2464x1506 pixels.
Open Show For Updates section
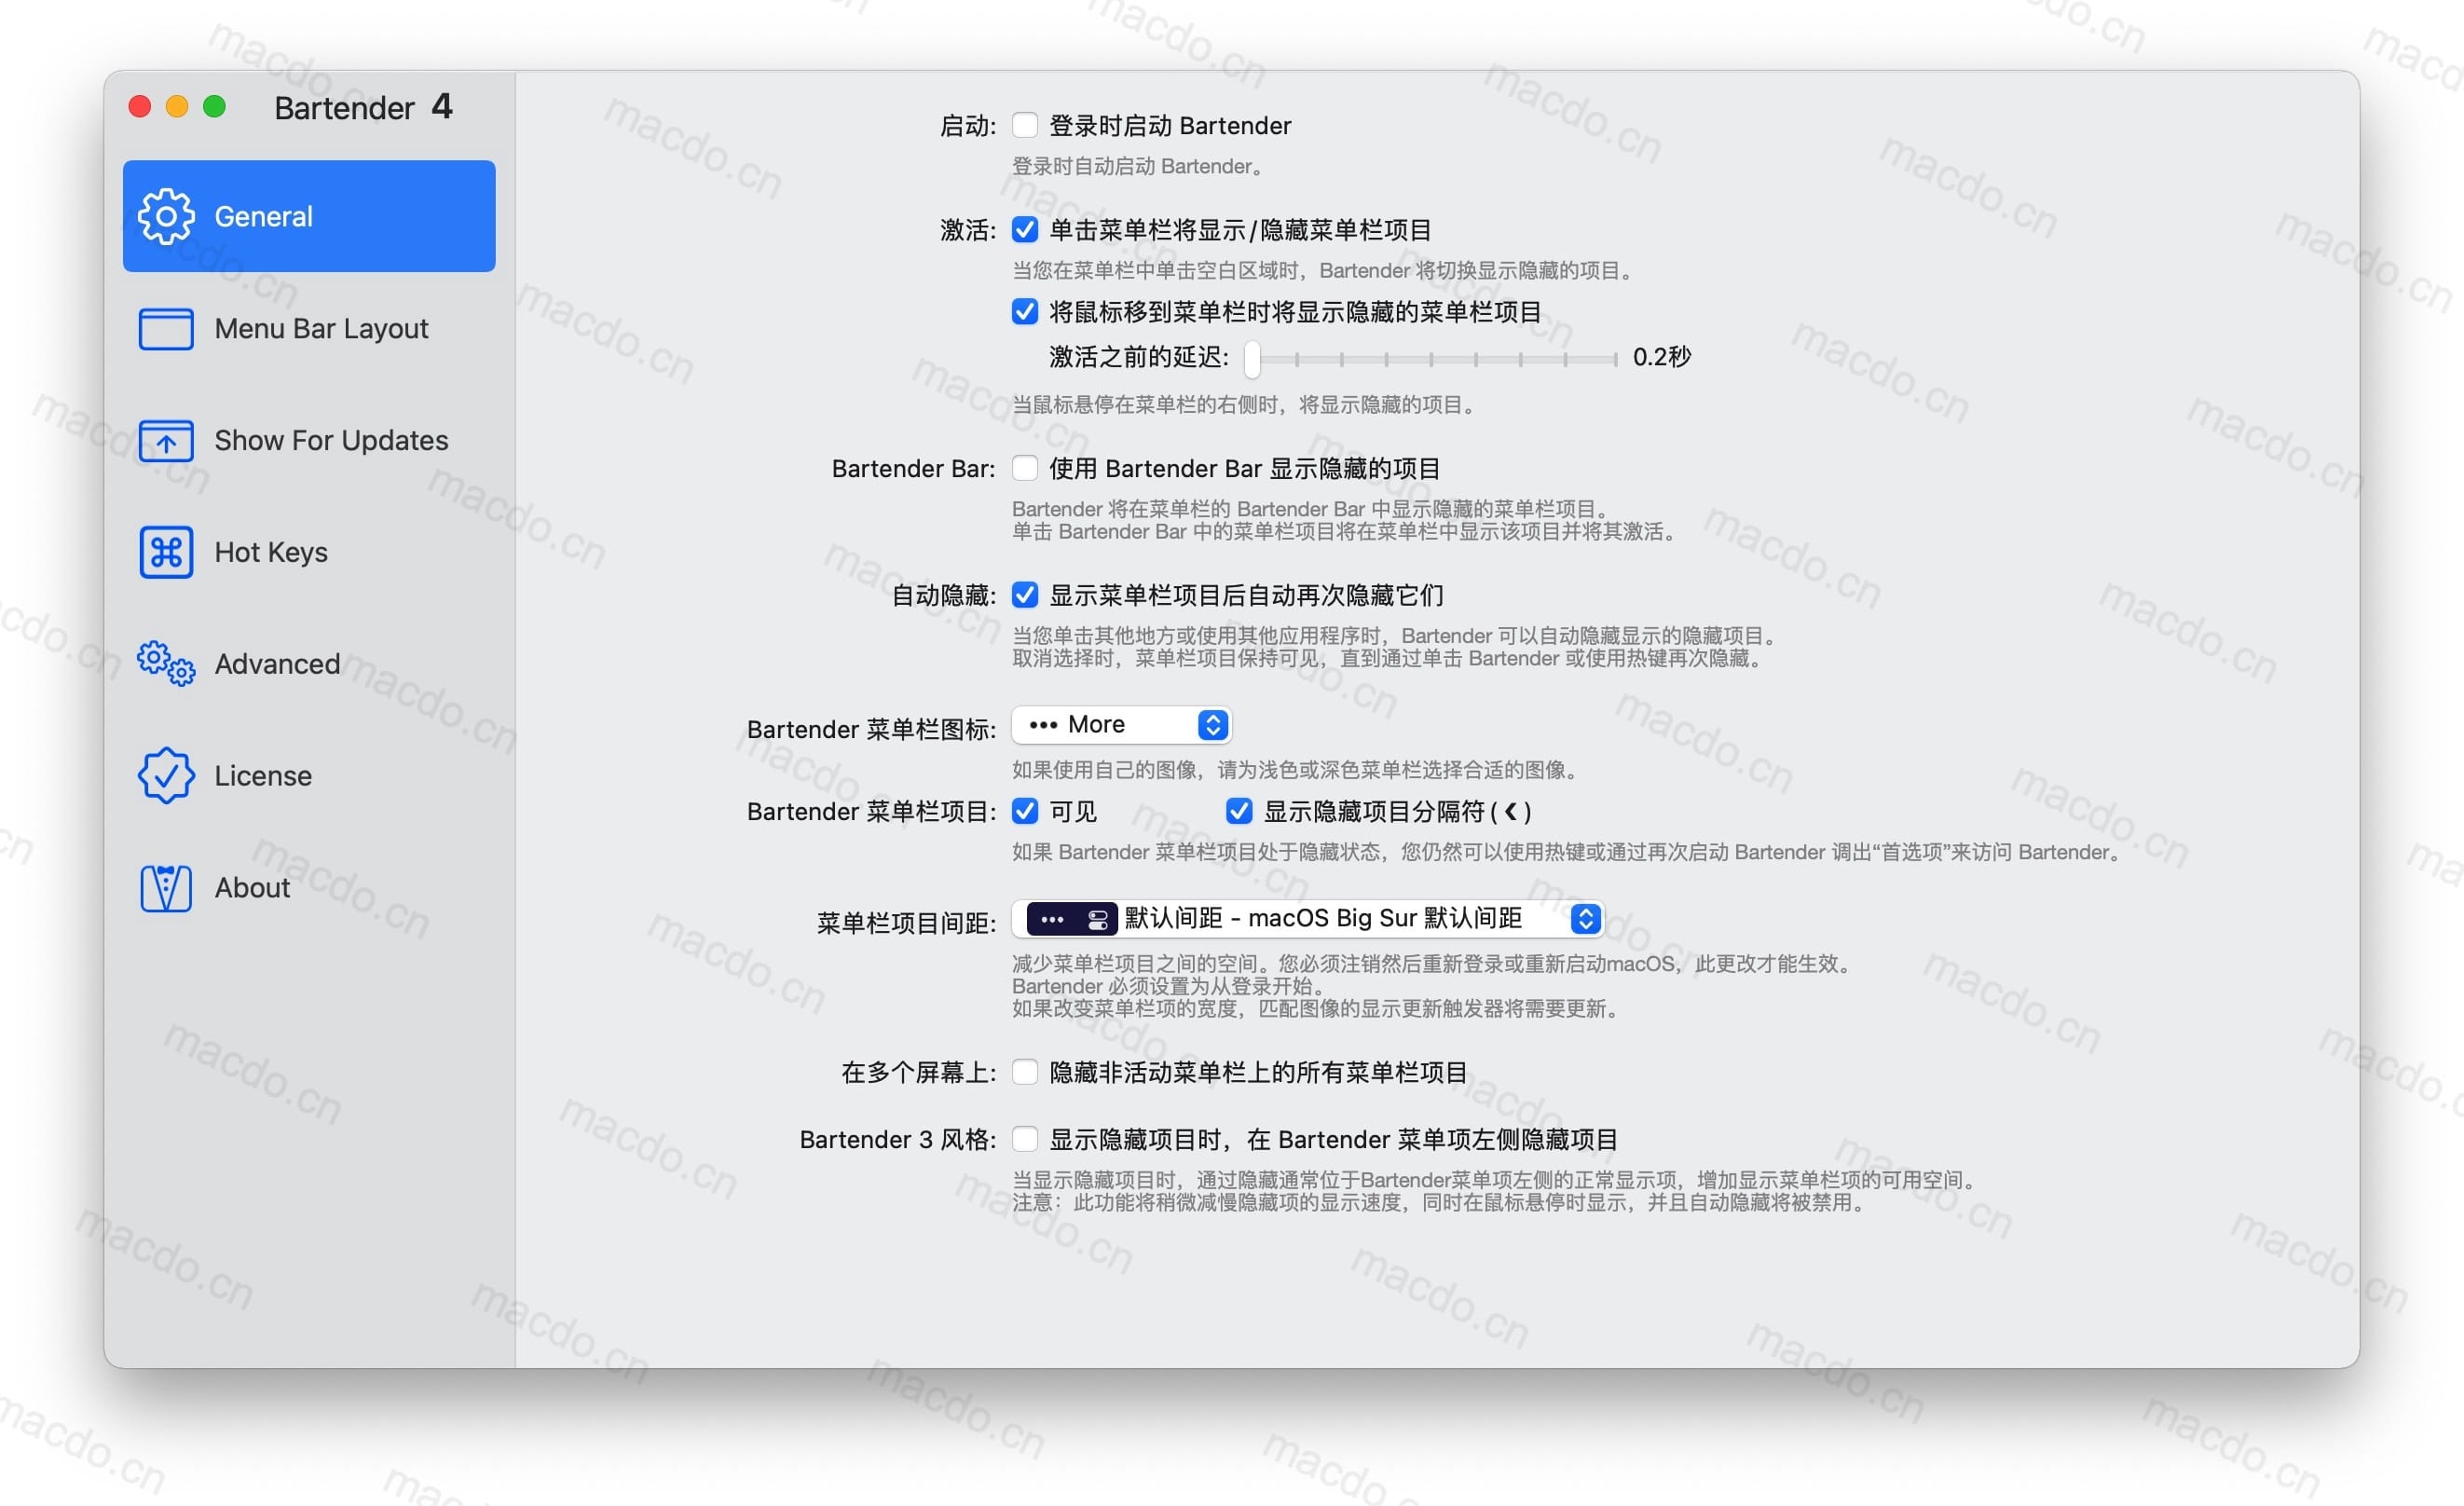(x=309, y=440)
